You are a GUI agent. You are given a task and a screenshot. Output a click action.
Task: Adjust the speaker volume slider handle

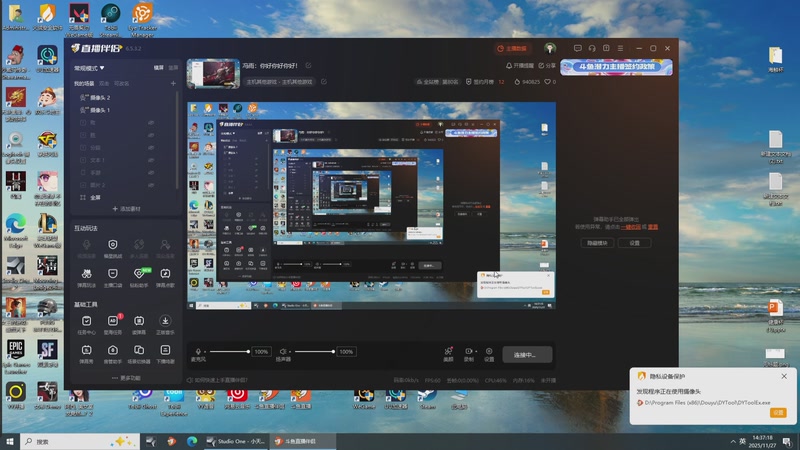click(x=333, y=352)
